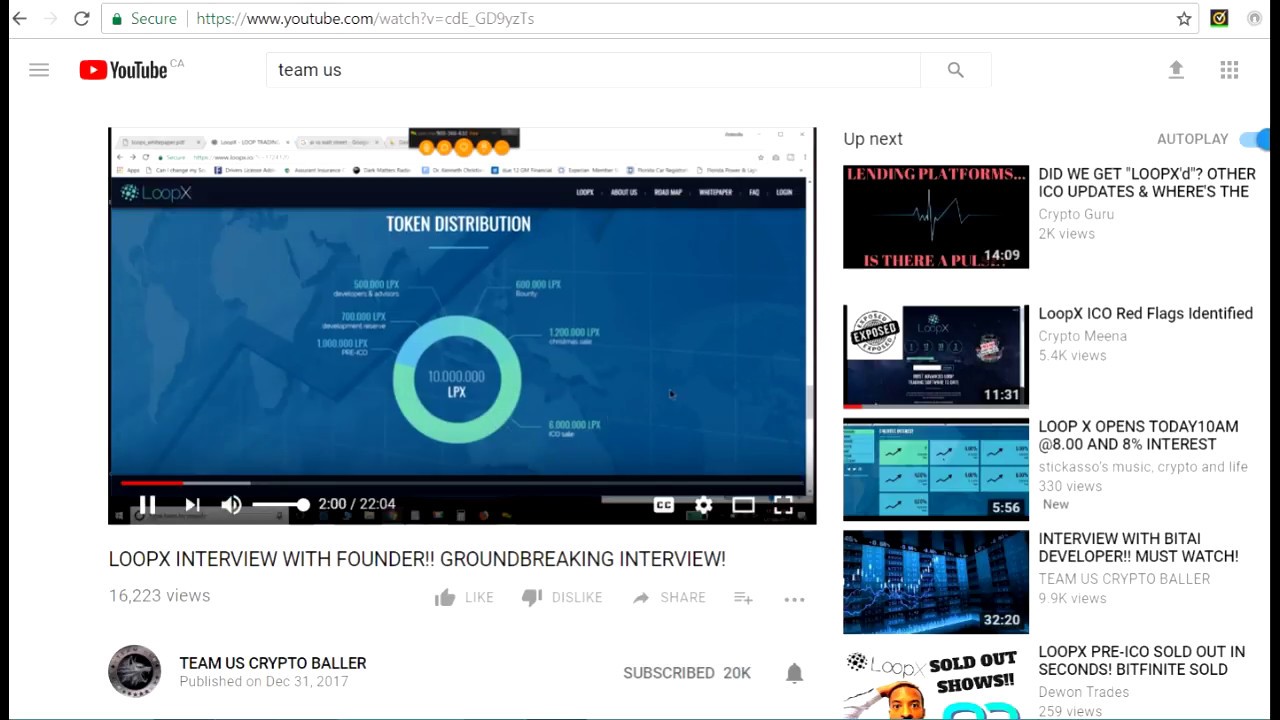Open the 'LoopX ICO Red Flags Identified' title
This screenshot has width=1280, height=720.
pyautogui.click(x=1146, y=314)
